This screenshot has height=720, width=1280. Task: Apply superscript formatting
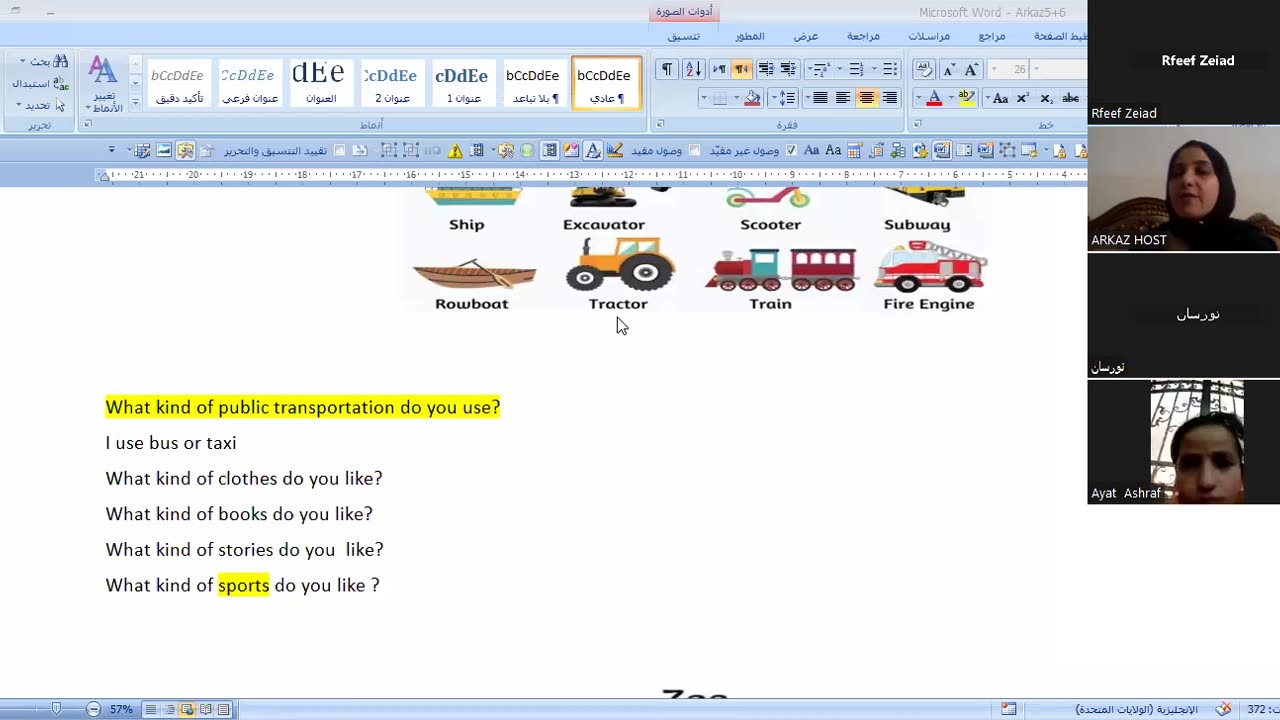point(1023,98)
